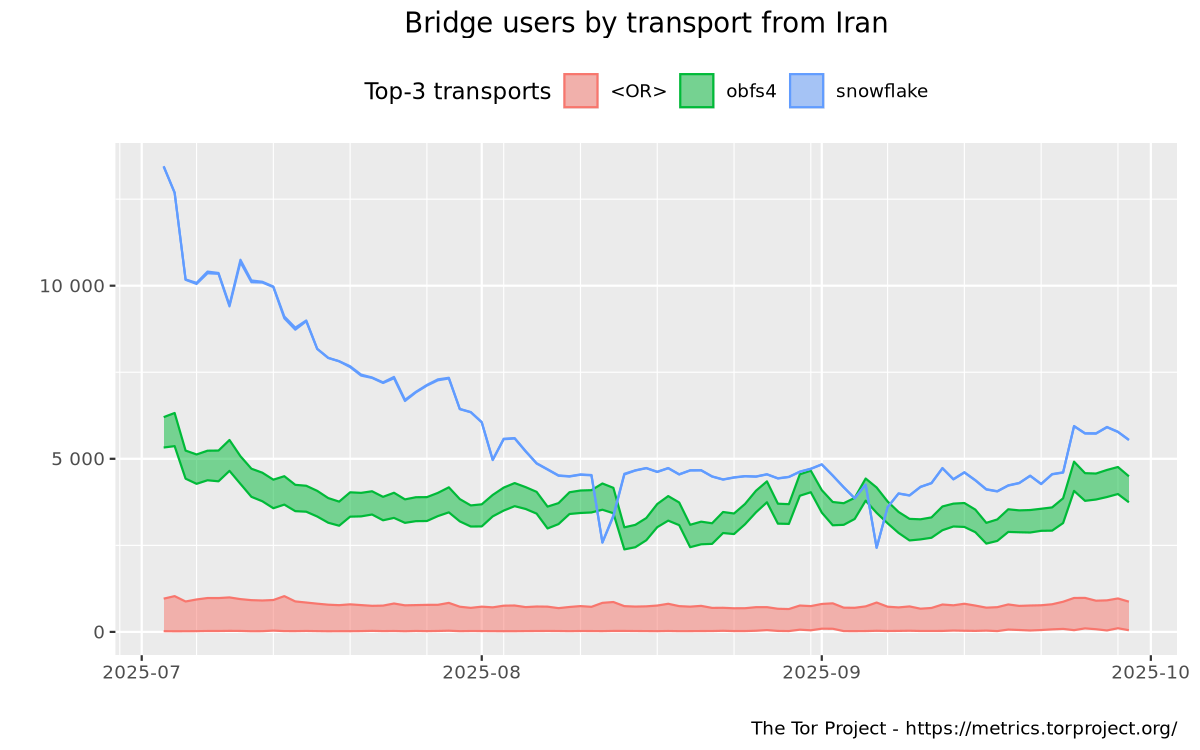Click the 0 y-axis label
This screenshot has height=750, width=1200.
(x=100, y=632)
